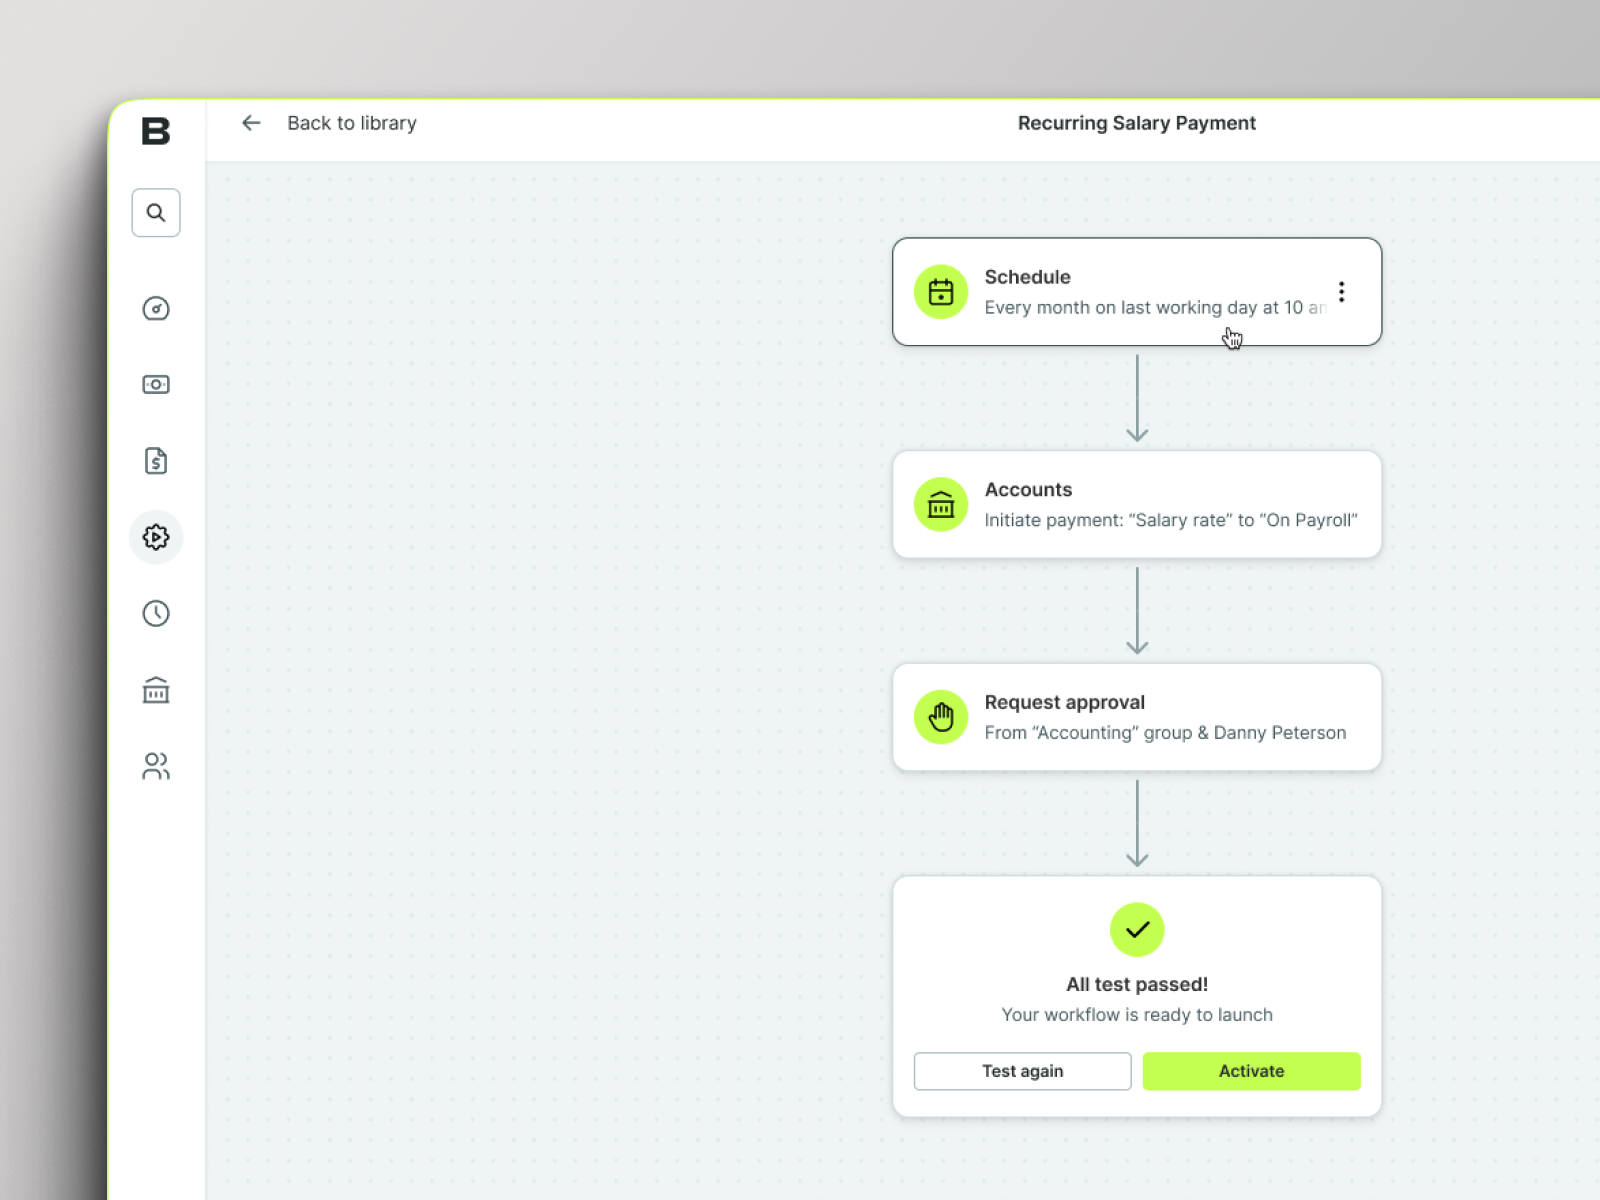Click the green checkmark success icon
Viewport: 1600px width, 1200px height.
(1137, 930)
